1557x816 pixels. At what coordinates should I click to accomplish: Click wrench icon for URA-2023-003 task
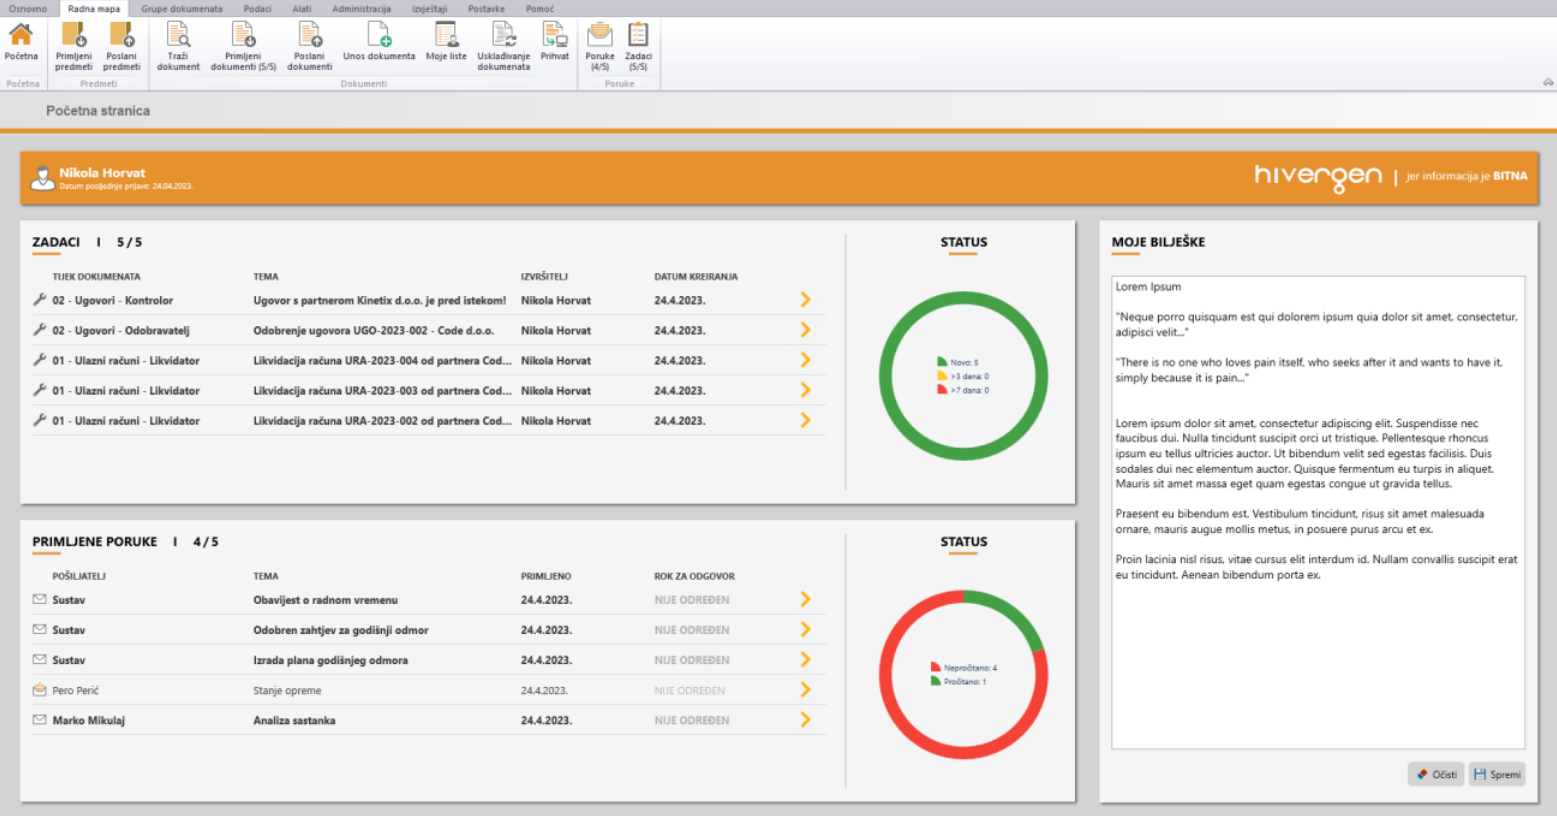[40, 390]
